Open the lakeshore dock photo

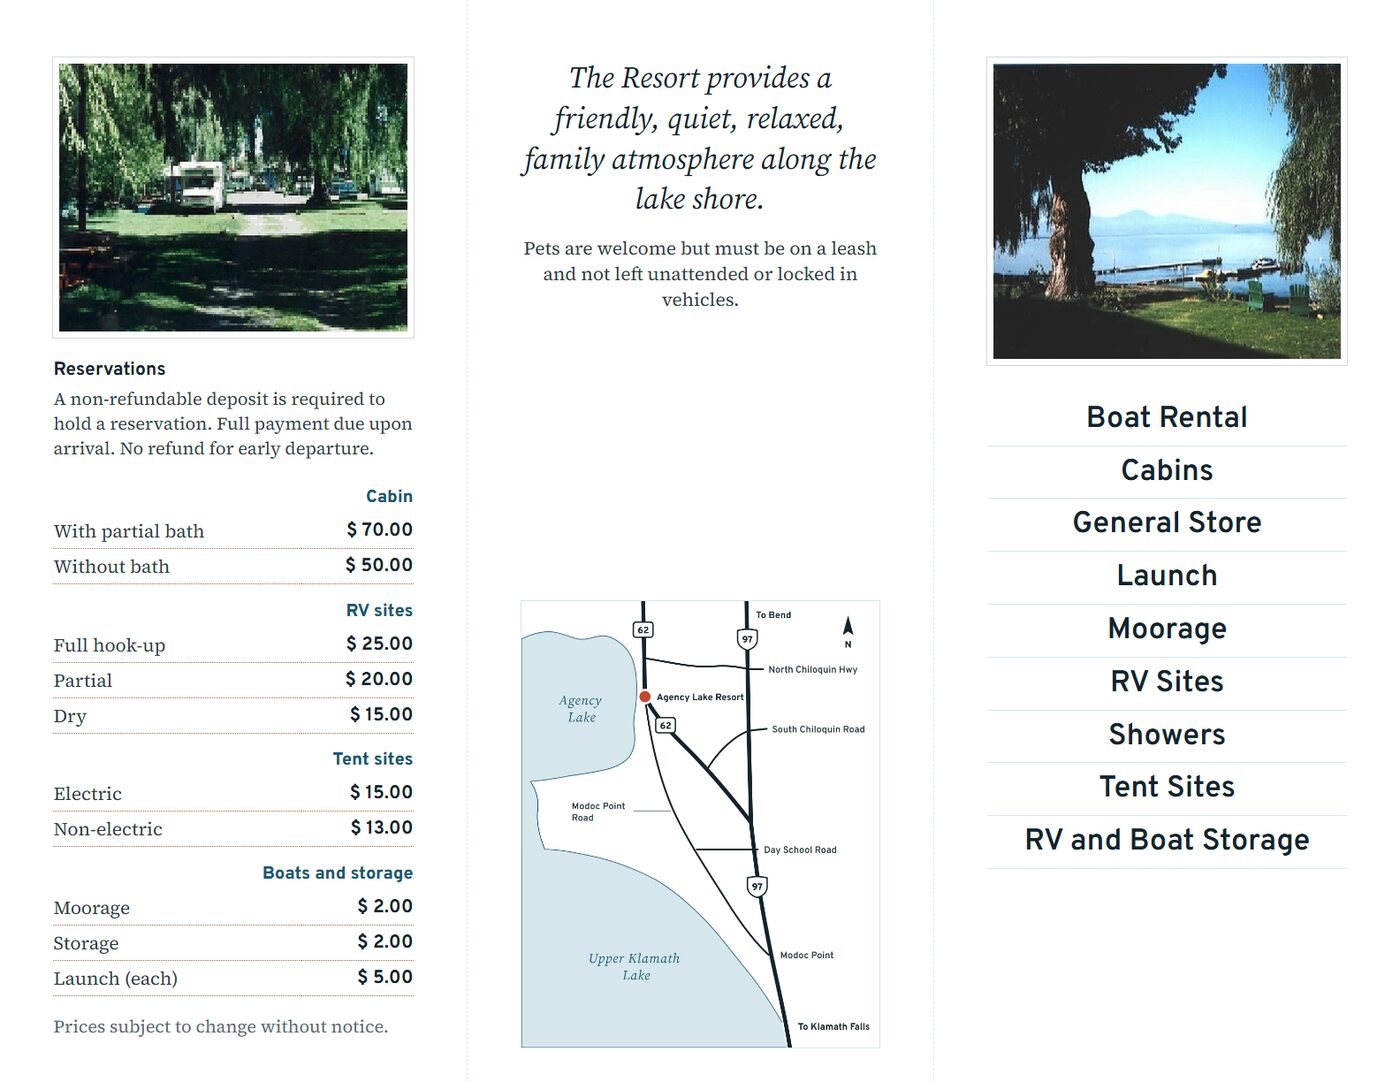click(x=1167, y=211)
